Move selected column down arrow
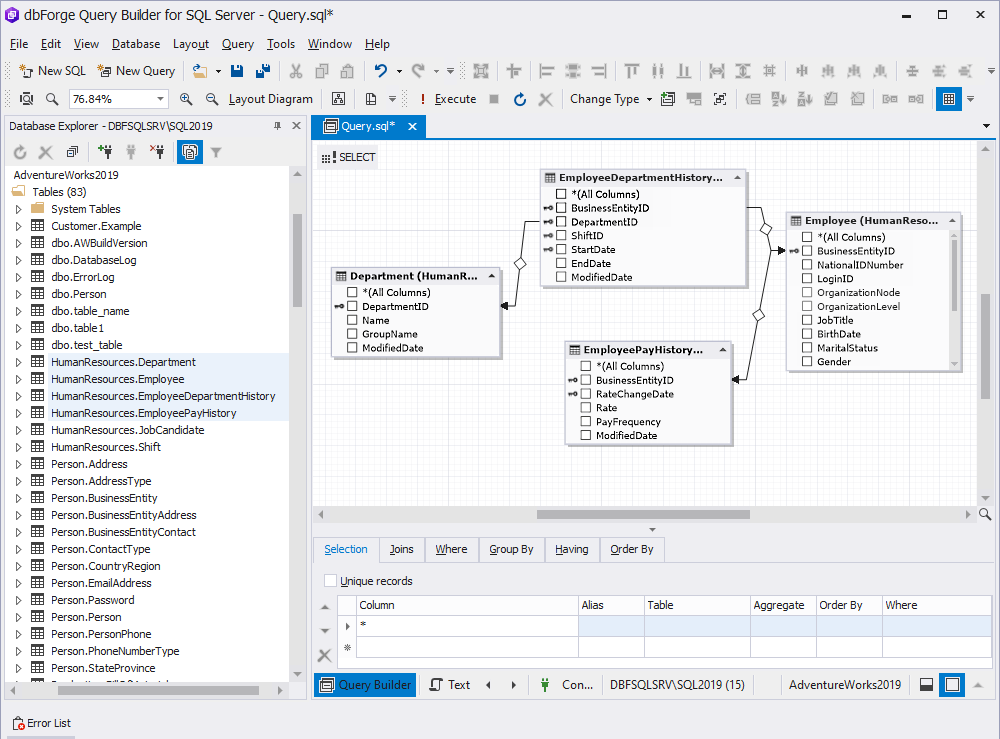1000x739 pixels. (x=325, y=631)
